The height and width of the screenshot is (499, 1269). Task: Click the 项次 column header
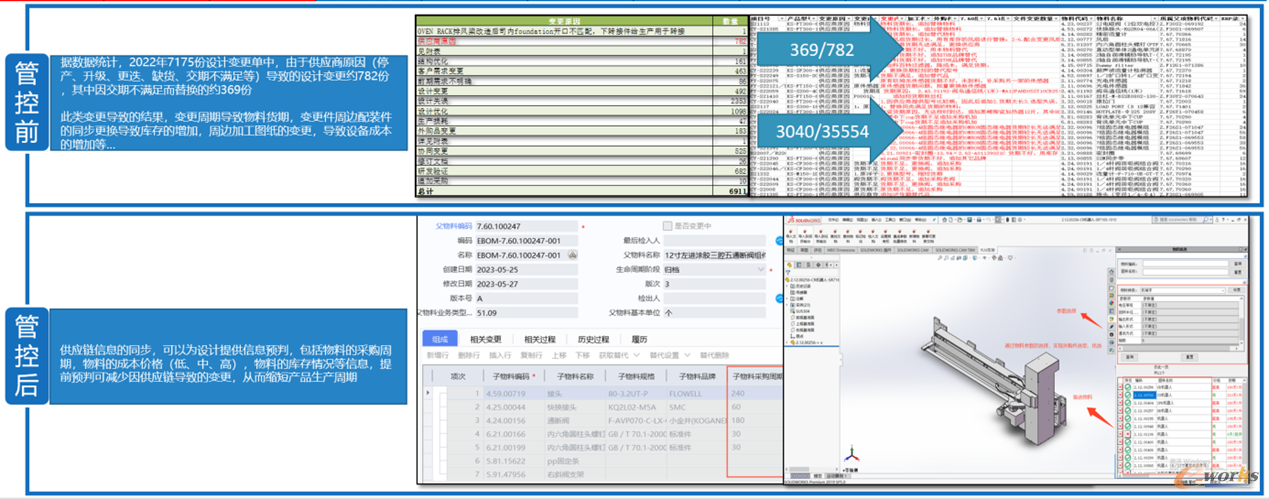pos(458,376)
